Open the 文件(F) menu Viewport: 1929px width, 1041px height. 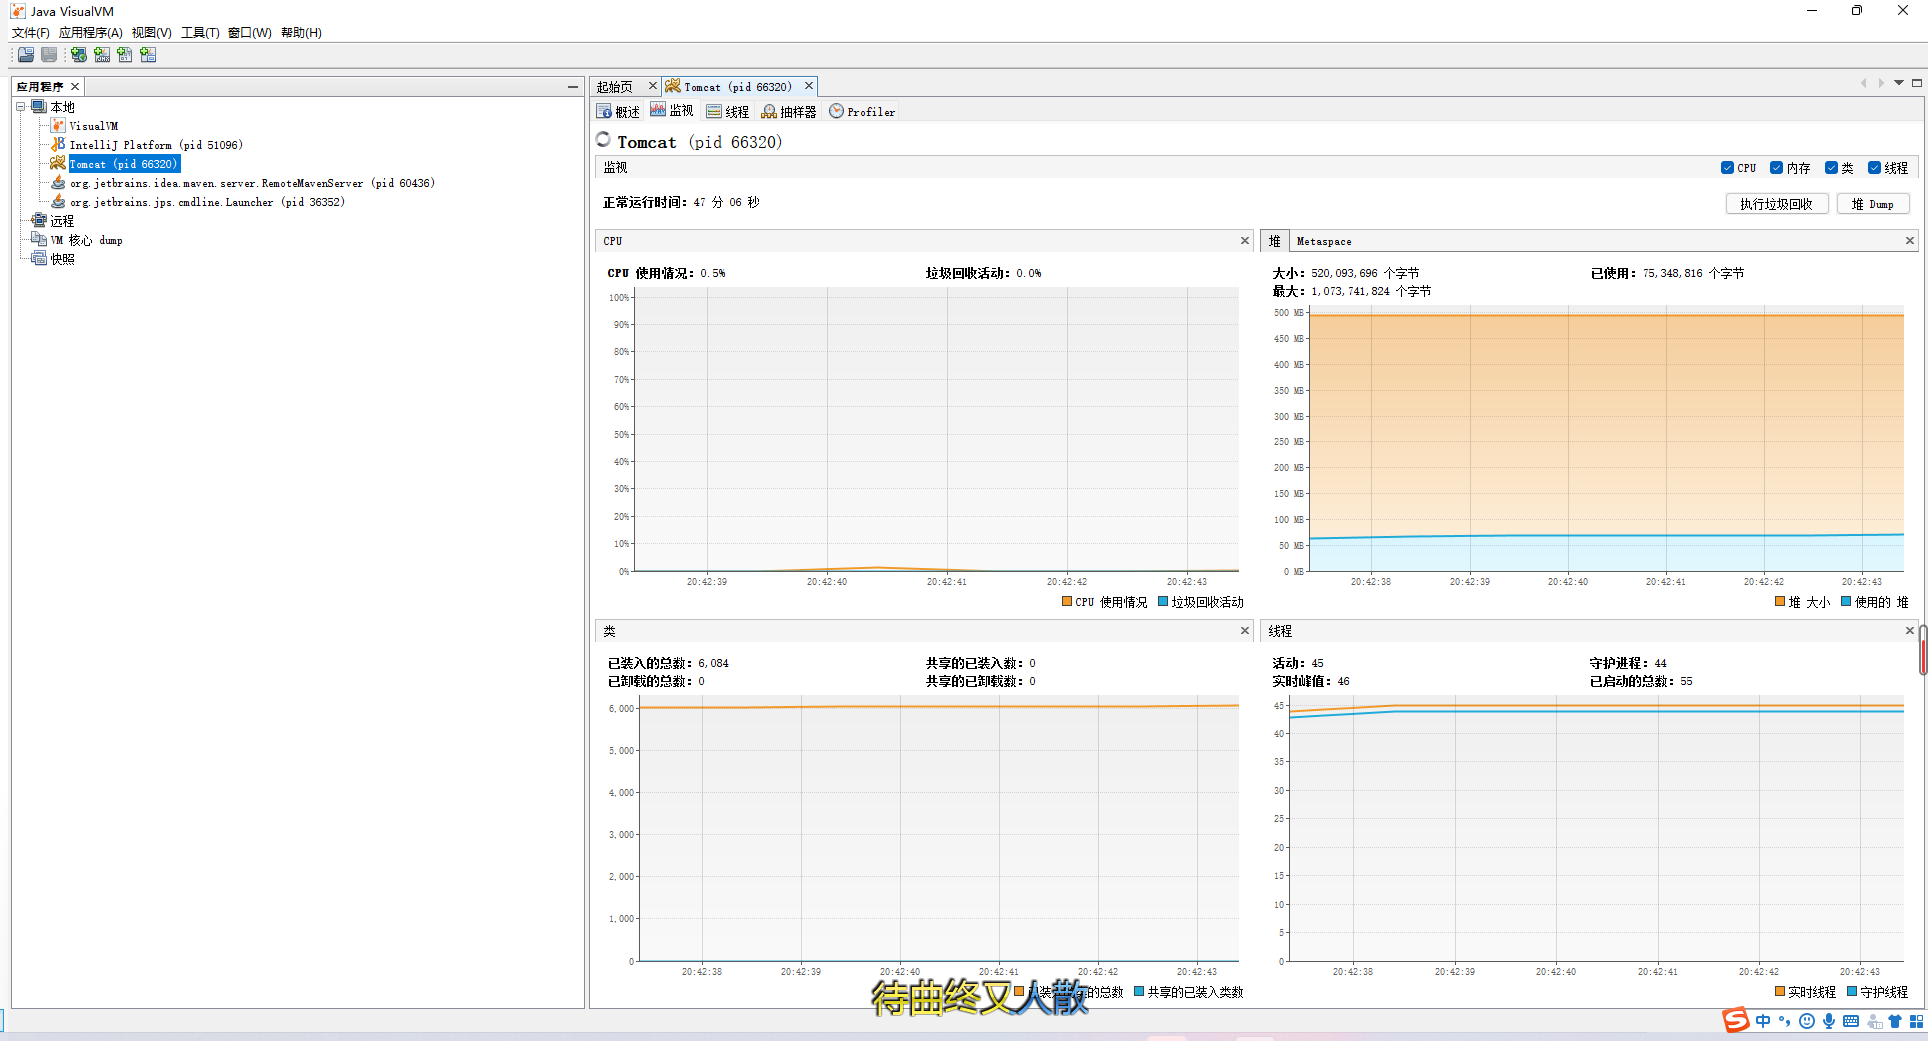pos(31,33)
